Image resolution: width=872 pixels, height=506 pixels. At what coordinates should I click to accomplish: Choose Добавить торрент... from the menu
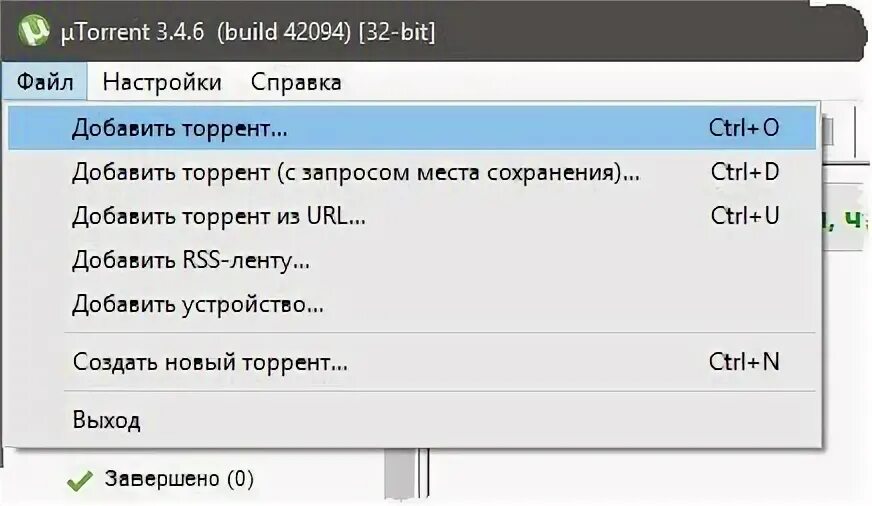click(x=412, y=128)
